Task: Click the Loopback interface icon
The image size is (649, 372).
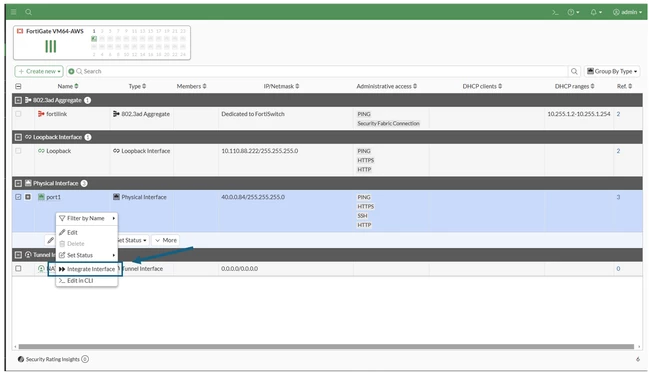Action: [41, 151]
